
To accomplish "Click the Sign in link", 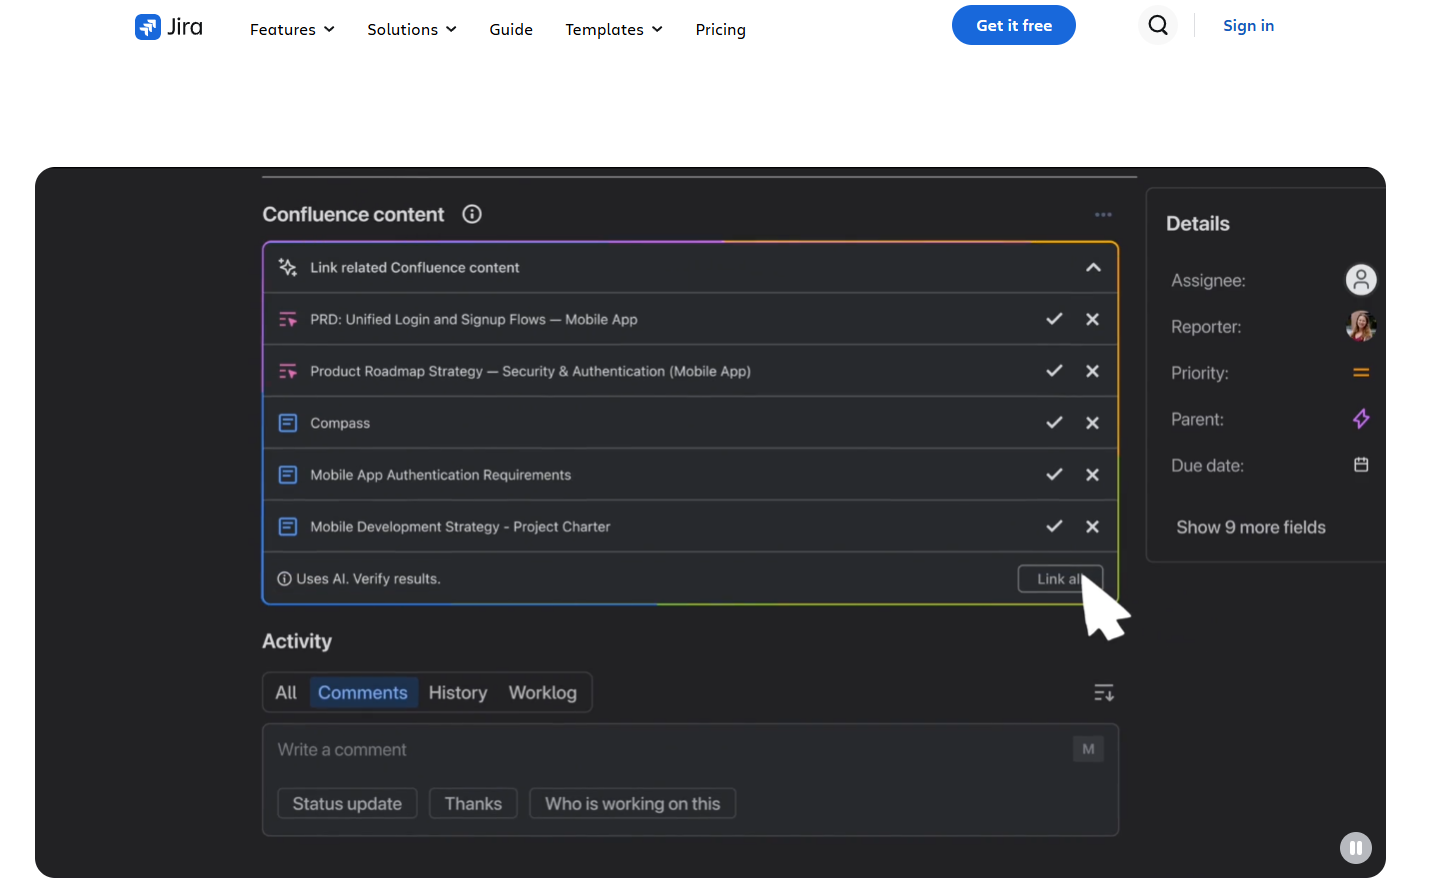I will pos(1248,26).
